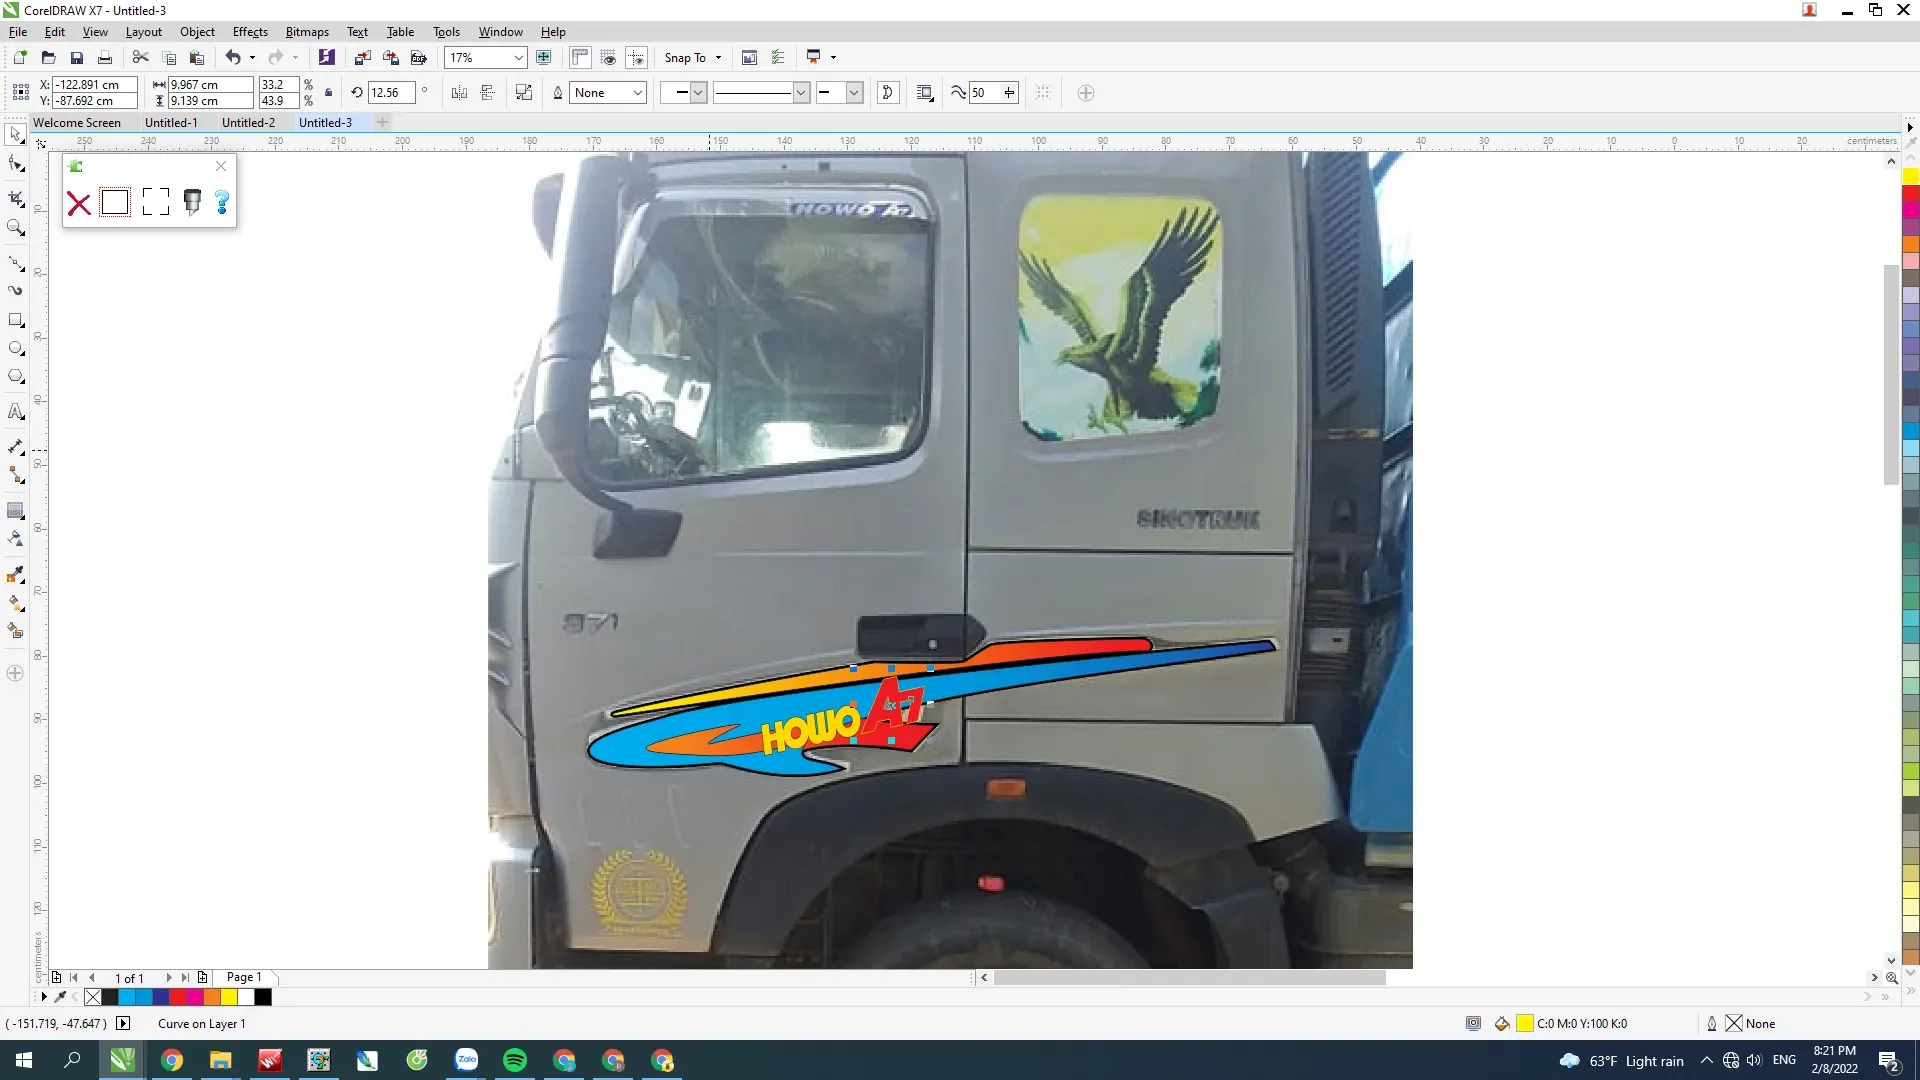The image size is (1920, 1080).
Task: Switch to the Welcome Screen tab
Action: (x=77, y=123)
